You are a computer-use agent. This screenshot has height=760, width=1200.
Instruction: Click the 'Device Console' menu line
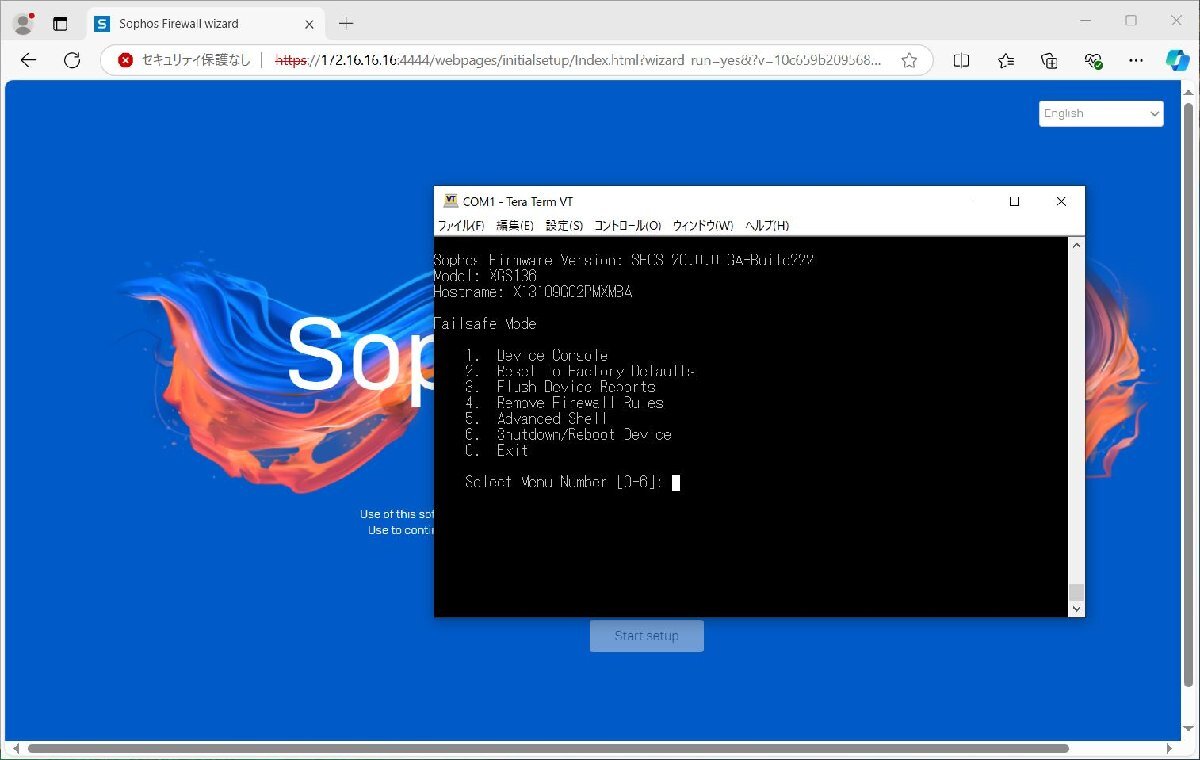pos(537,355)
